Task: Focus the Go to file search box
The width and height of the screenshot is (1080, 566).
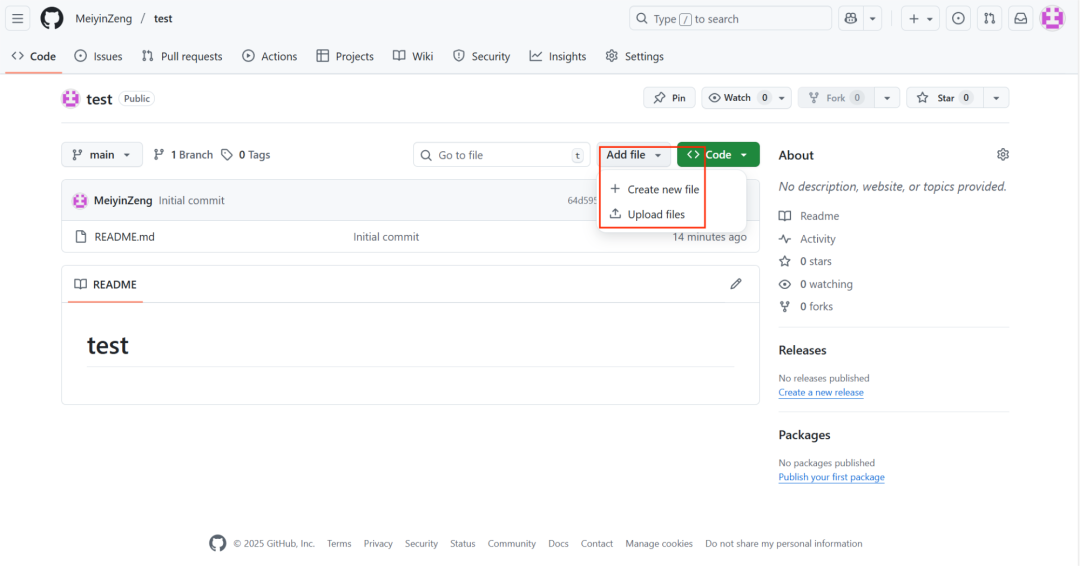Action: point(501,155)
